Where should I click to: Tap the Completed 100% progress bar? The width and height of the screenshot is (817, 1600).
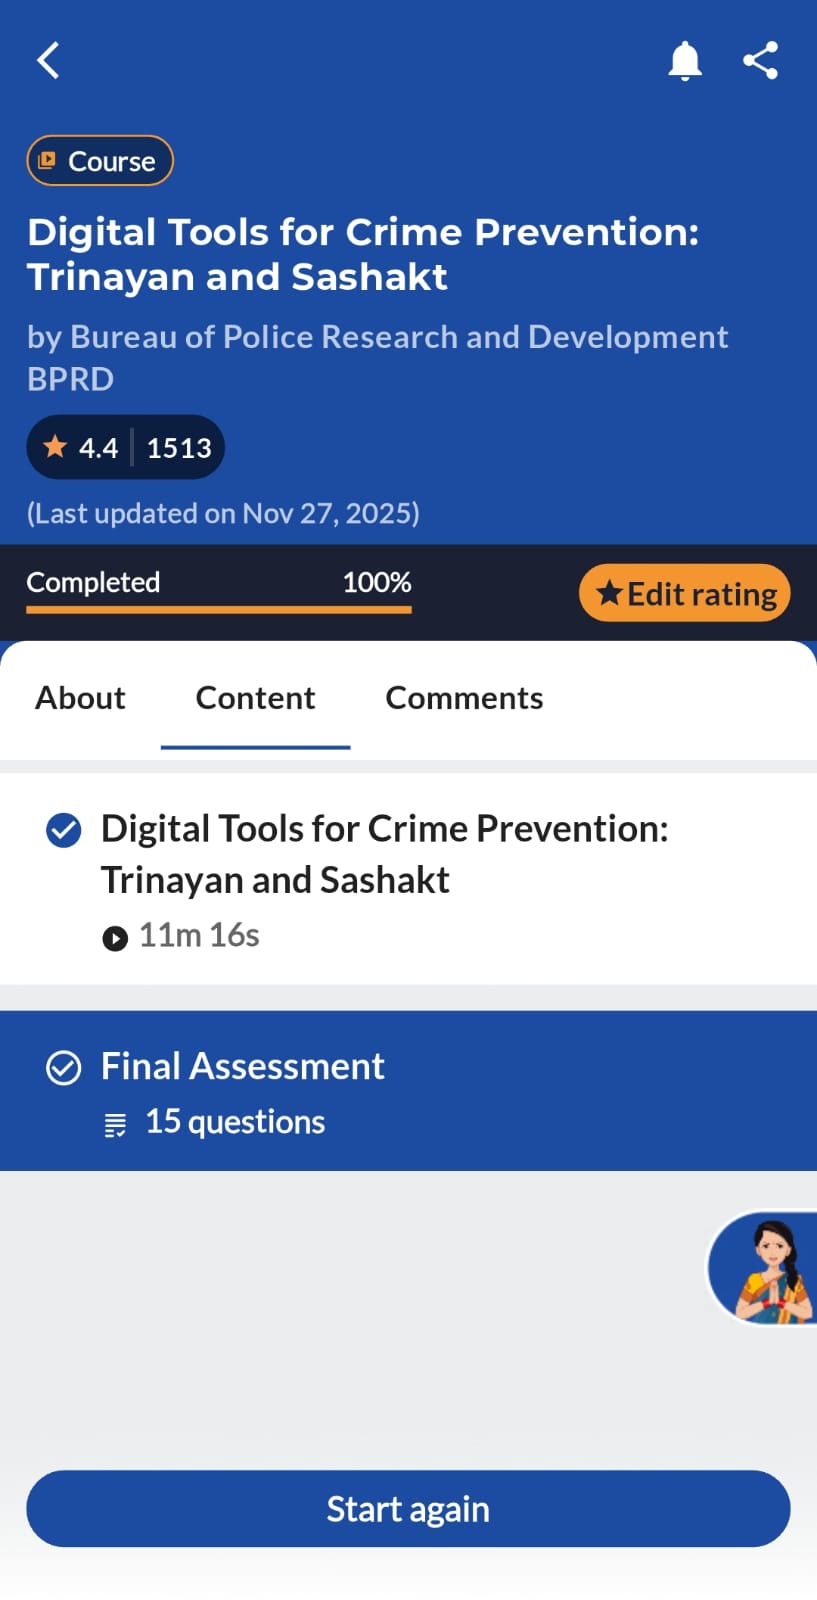click(x=218, y=608)
